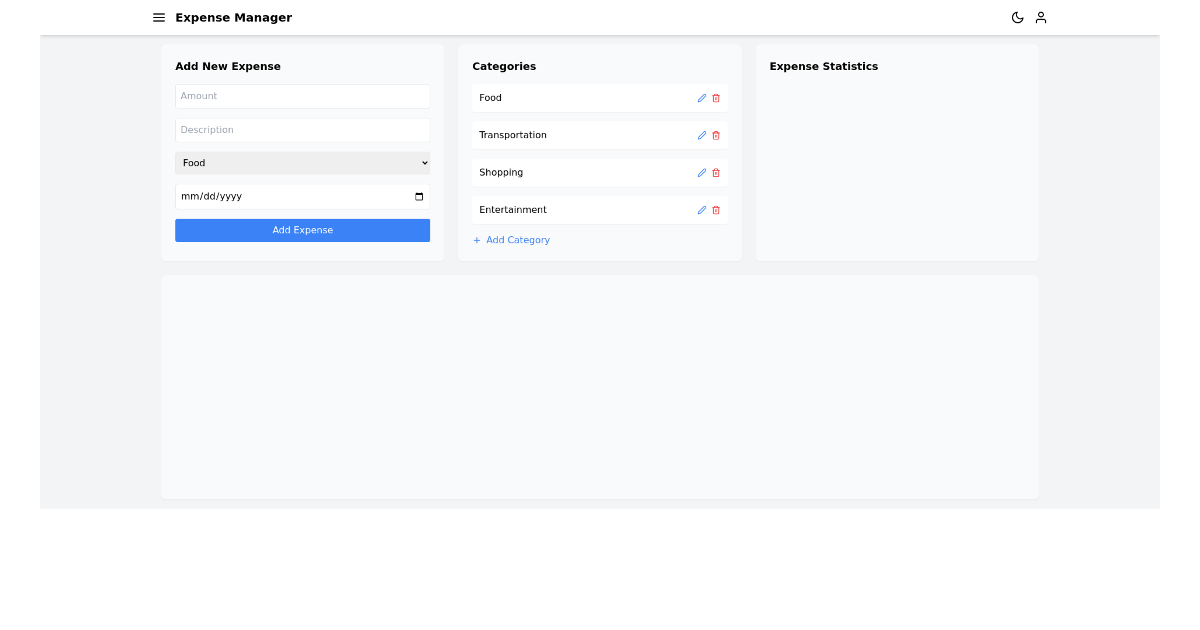The image size is (1200, 630).
Task: Delete the Transportation category
Action: tap(716, 135)
